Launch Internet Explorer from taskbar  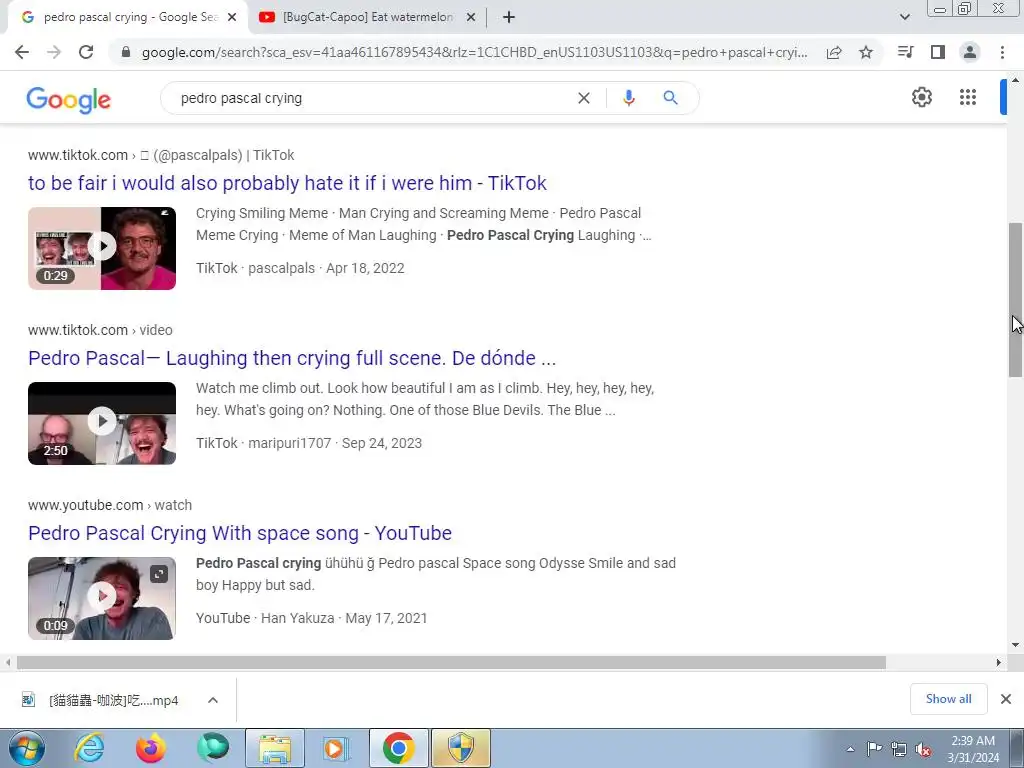(x=89, y=748)
